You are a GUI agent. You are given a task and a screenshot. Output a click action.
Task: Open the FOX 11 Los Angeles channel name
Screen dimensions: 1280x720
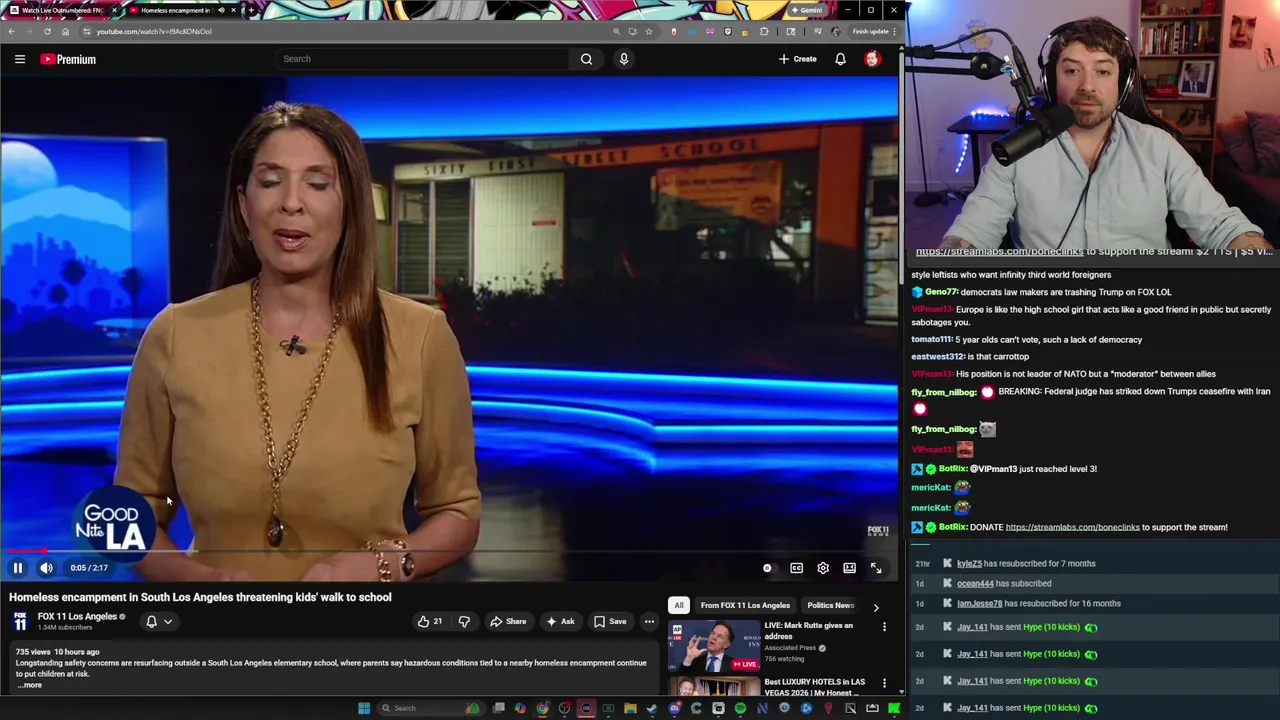77,617
